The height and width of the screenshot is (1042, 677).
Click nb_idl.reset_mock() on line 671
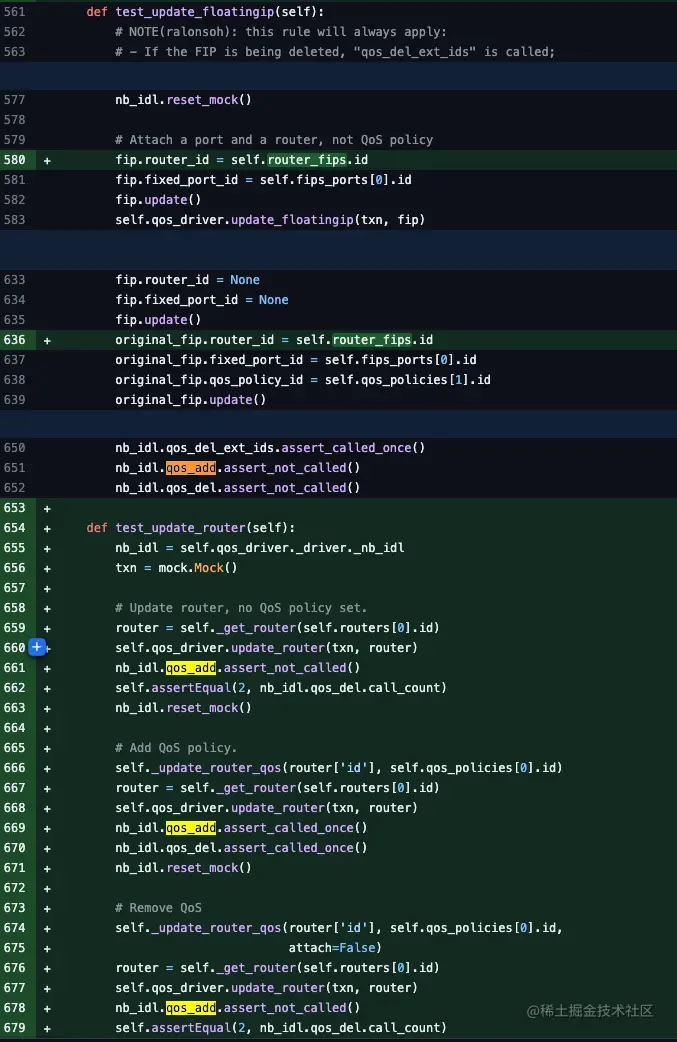183,867
